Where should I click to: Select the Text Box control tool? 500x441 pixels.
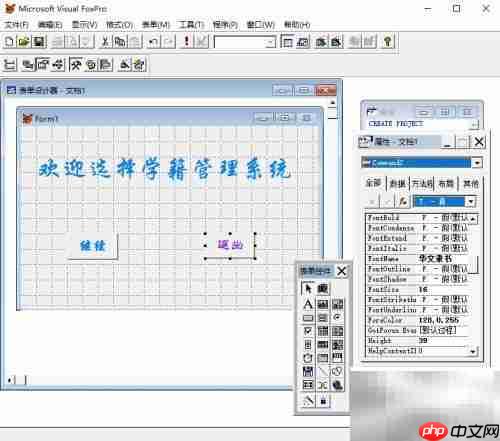pyautogui.click(x=322, y=304)
